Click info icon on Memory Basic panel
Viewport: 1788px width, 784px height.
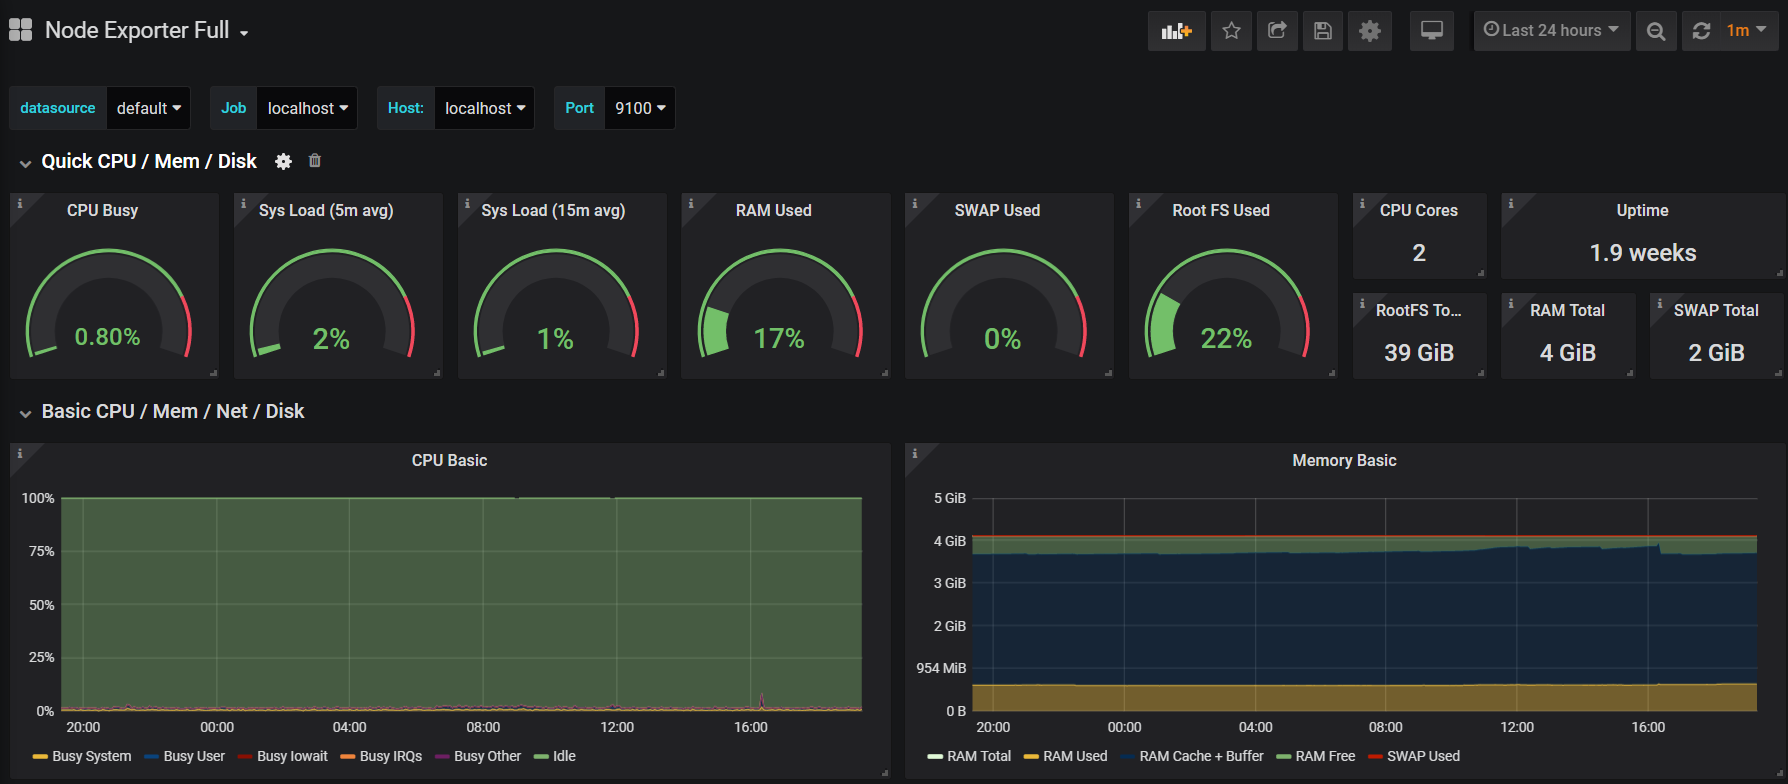click(915, 453)
